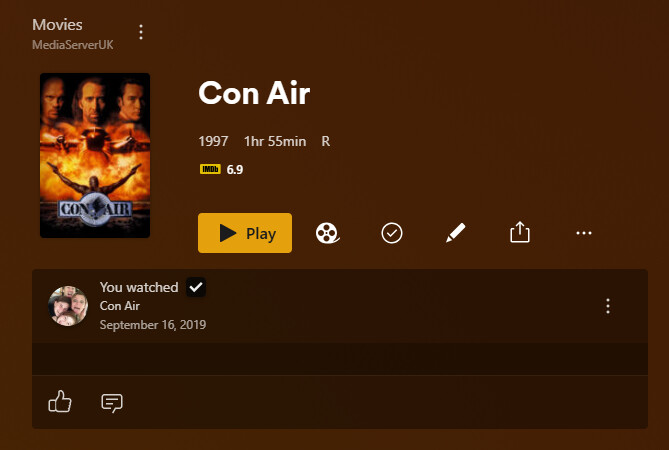
Task: Click the user avatar in the activity
Action: pos(68,306)
